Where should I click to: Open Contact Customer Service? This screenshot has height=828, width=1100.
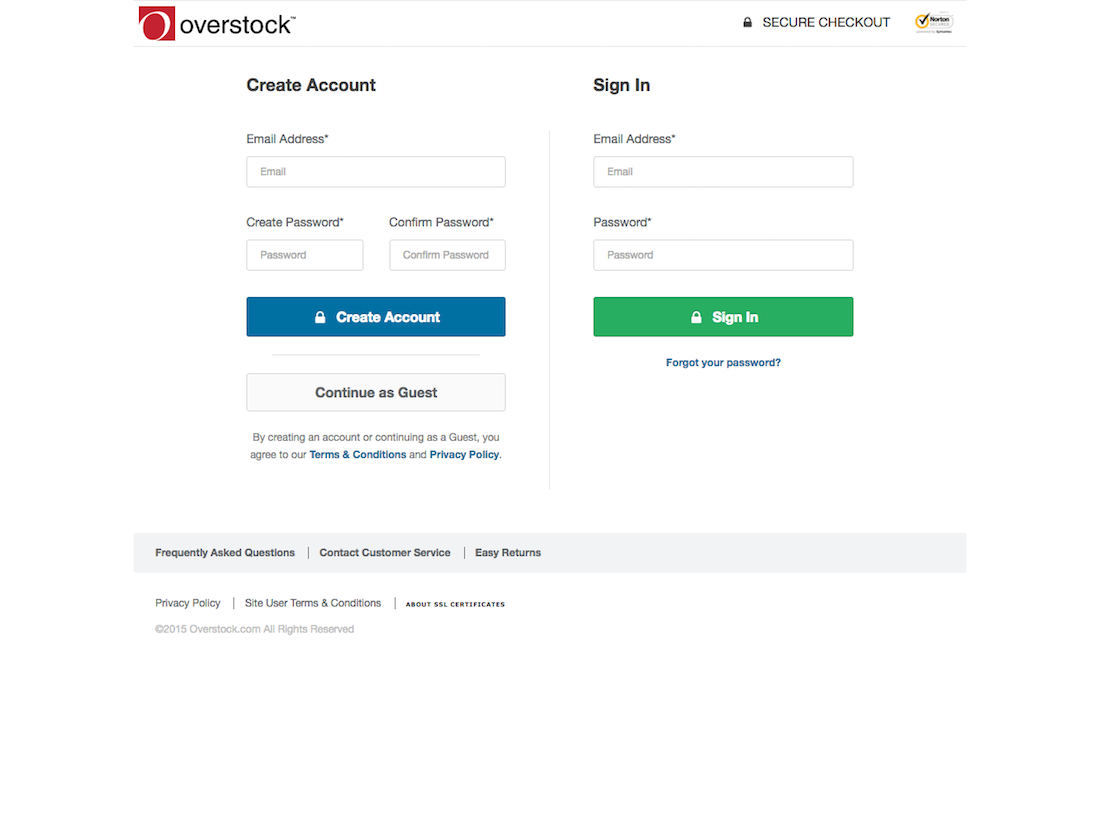[x=384, y=552]
